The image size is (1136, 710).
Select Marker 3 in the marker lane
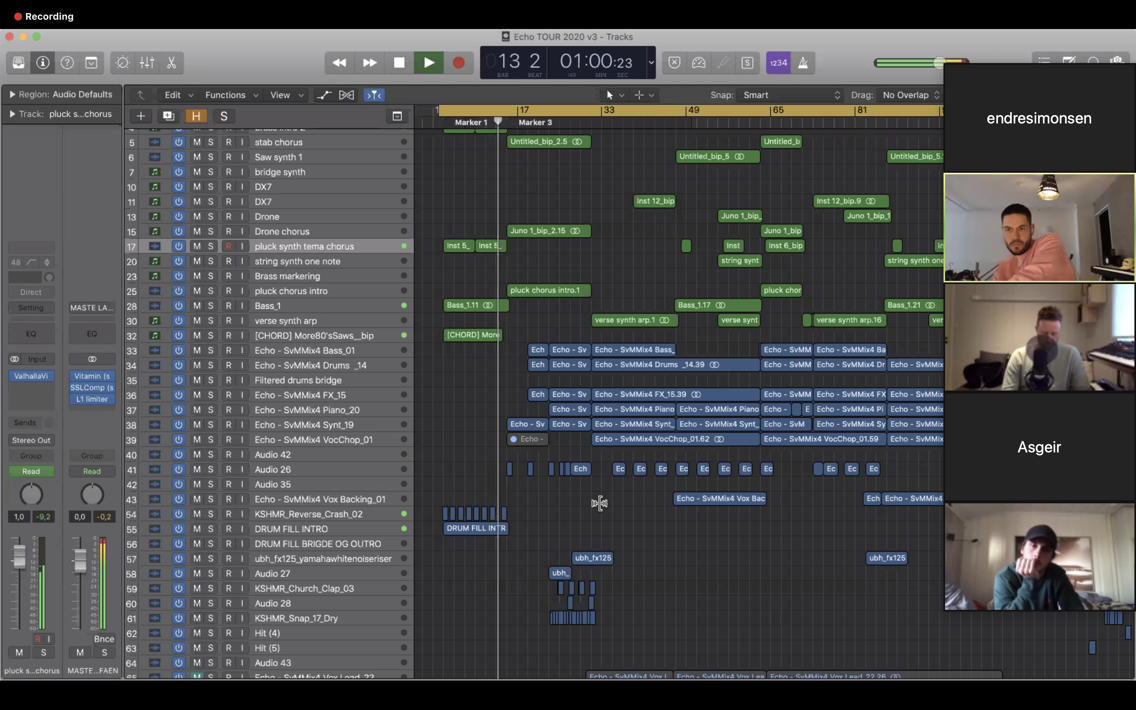535,122
